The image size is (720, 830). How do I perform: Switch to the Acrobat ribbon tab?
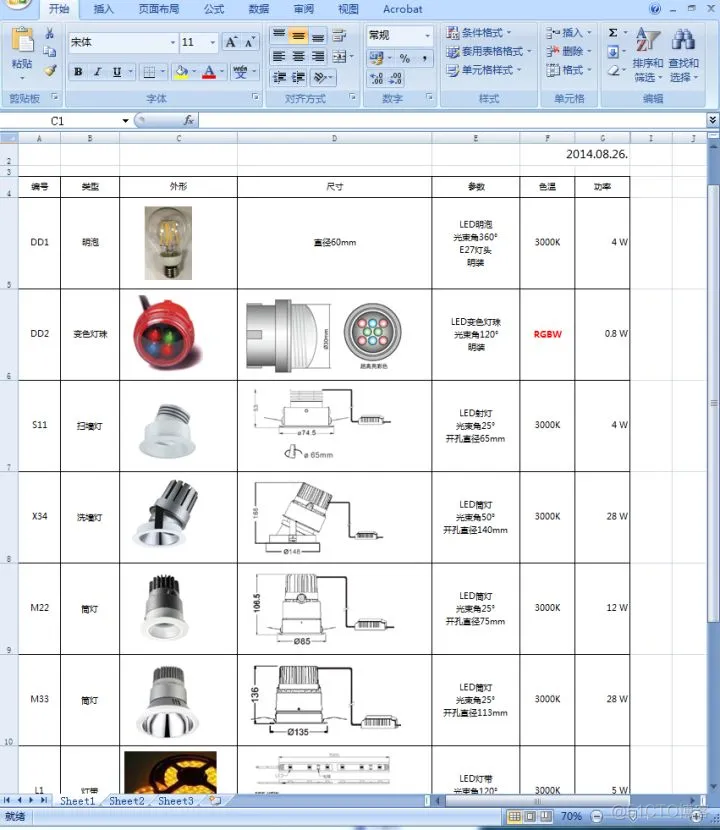tap(403, 9)
